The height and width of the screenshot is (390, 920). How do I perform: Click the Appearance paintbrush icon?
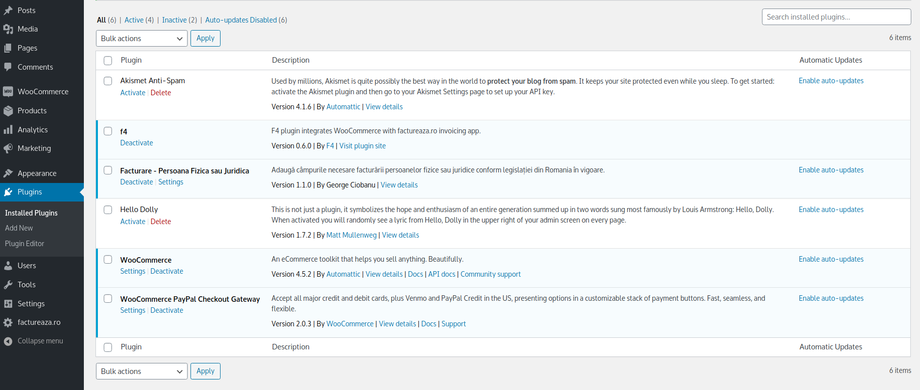coord(8,174)
